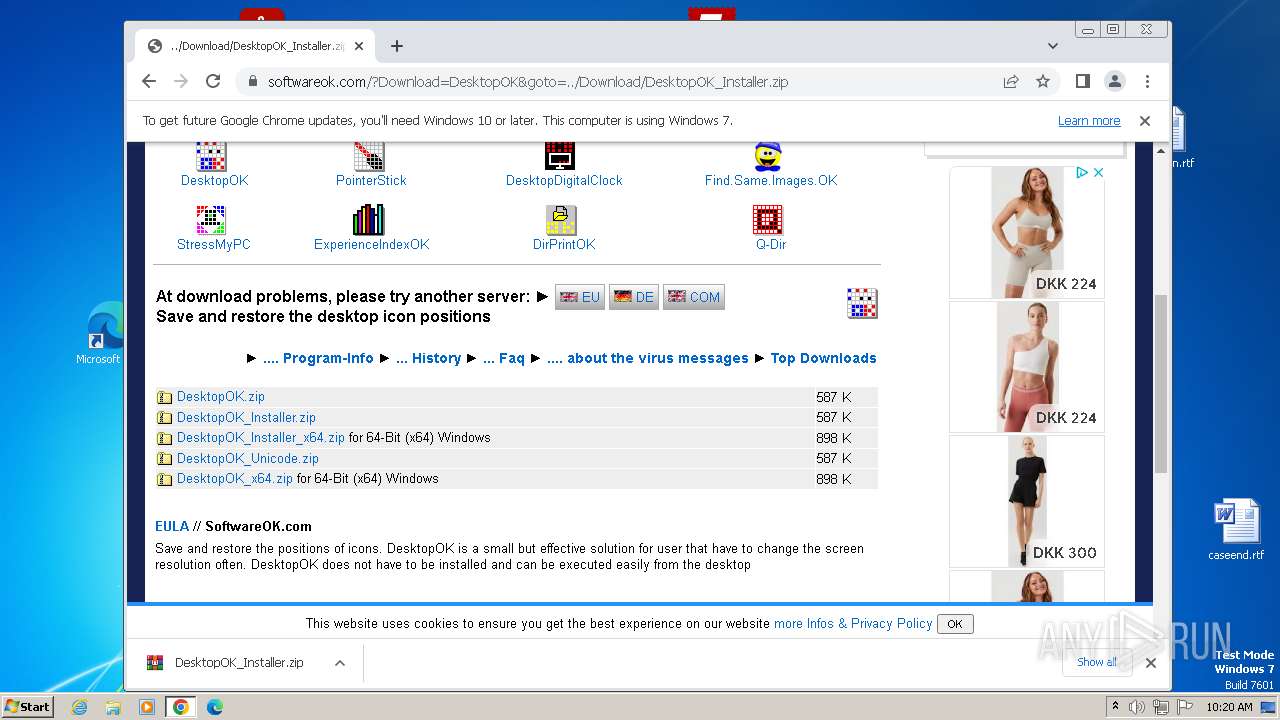Click the page vertical scrollbar
This screenshot has width=1280, height=720.
point(1161,384)
